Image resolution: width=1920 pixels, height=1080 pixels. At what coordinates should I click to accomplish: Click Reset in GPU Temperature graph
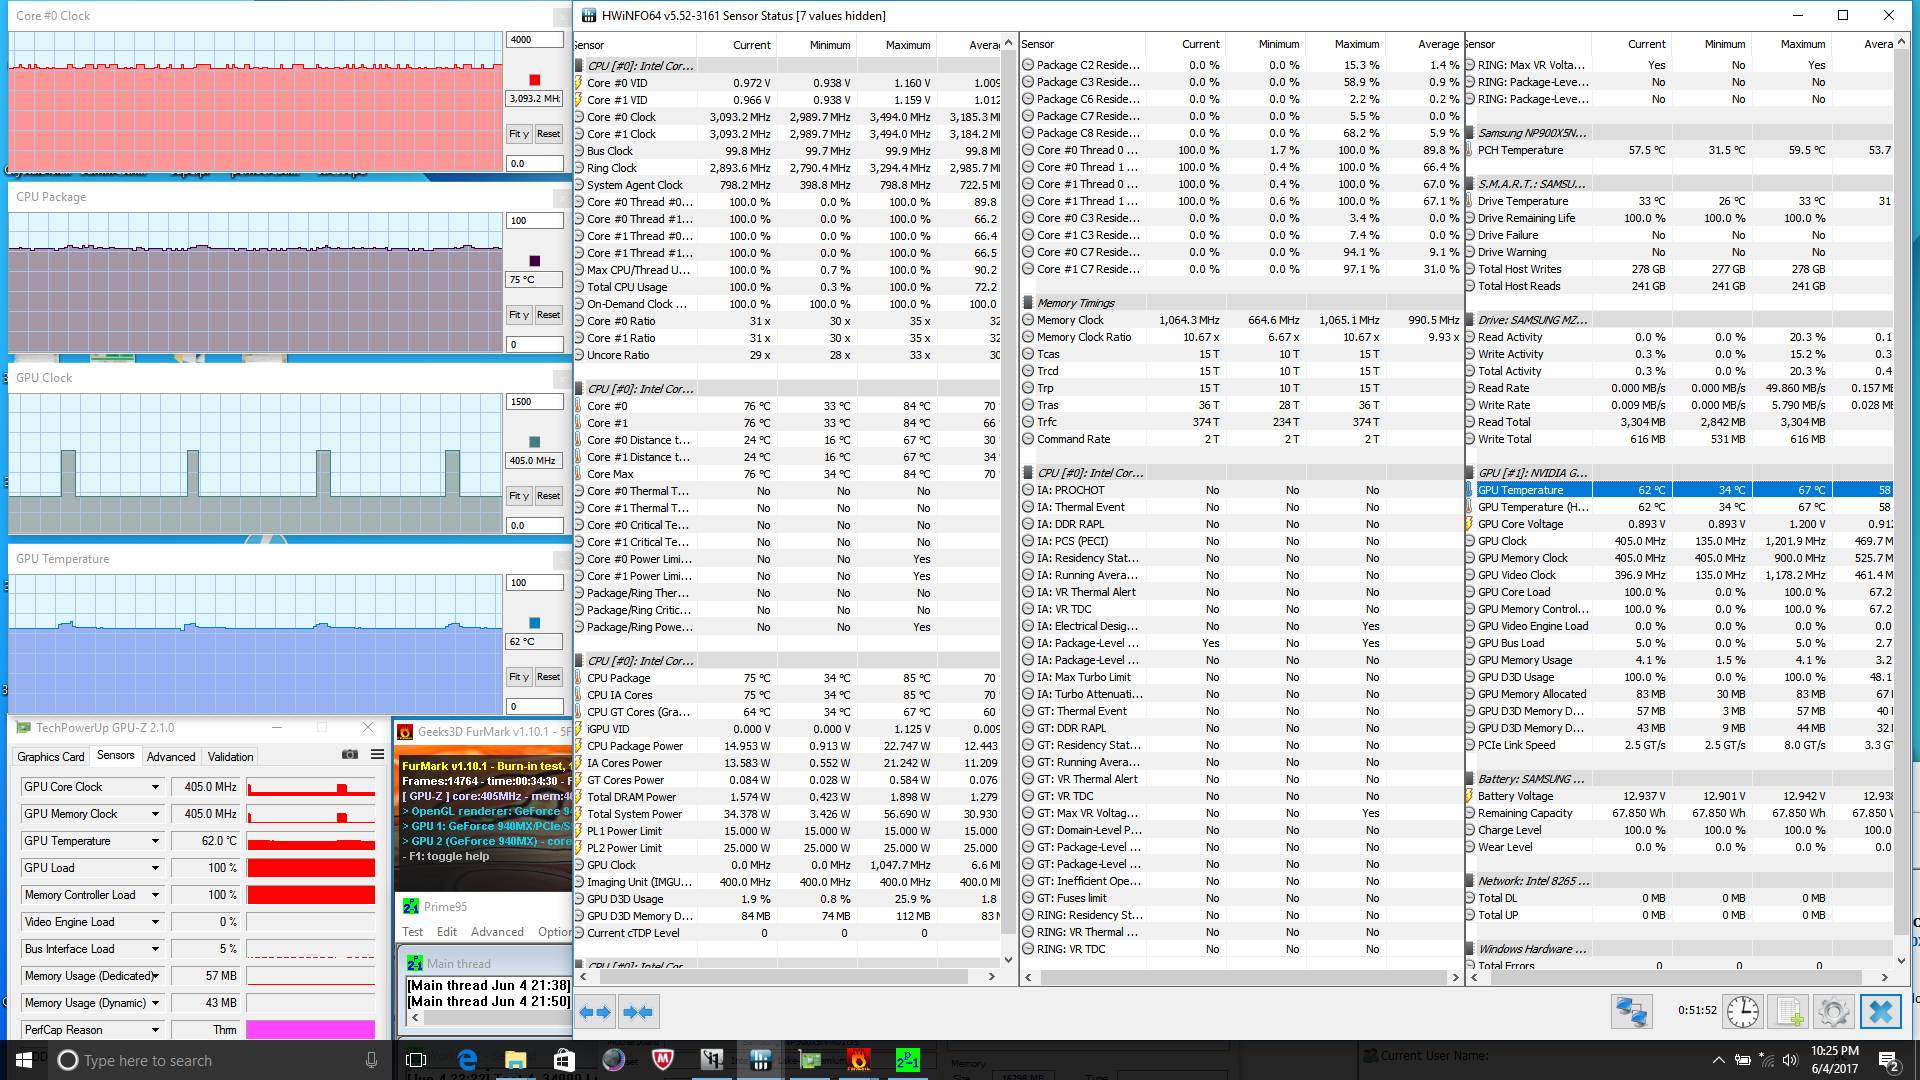click(x=549, y=677)
